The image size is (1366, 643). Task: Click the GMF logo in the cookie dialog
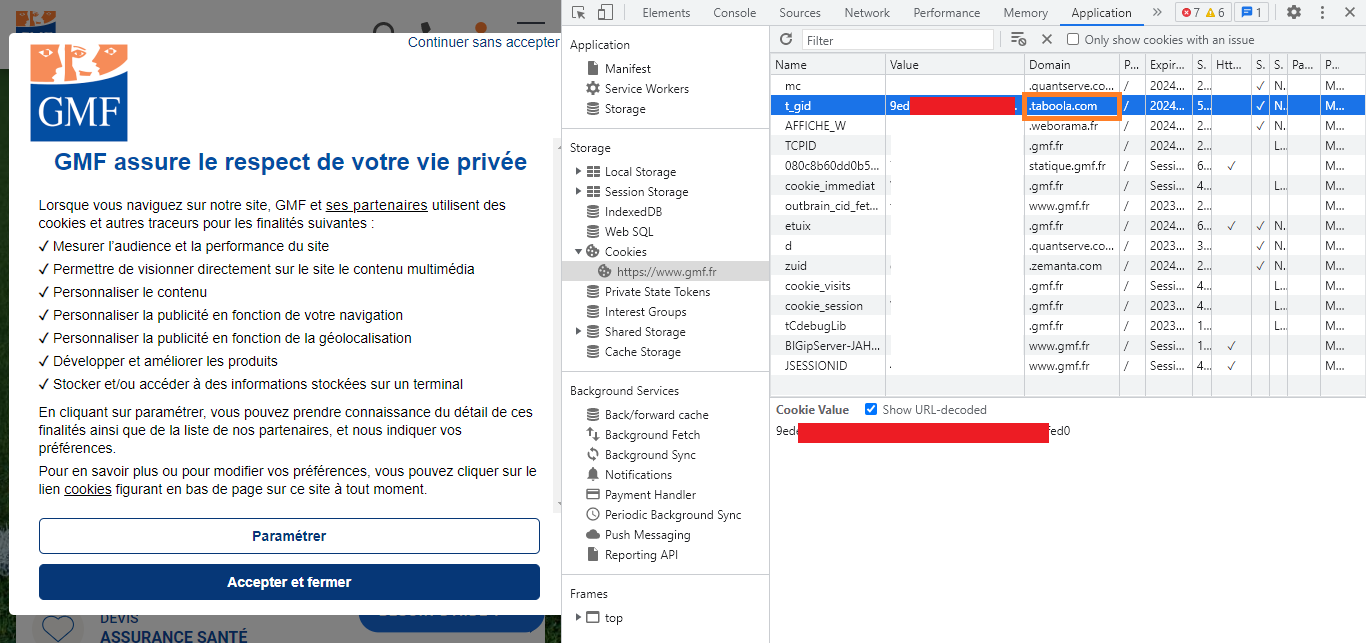click(x=78, y=92)
